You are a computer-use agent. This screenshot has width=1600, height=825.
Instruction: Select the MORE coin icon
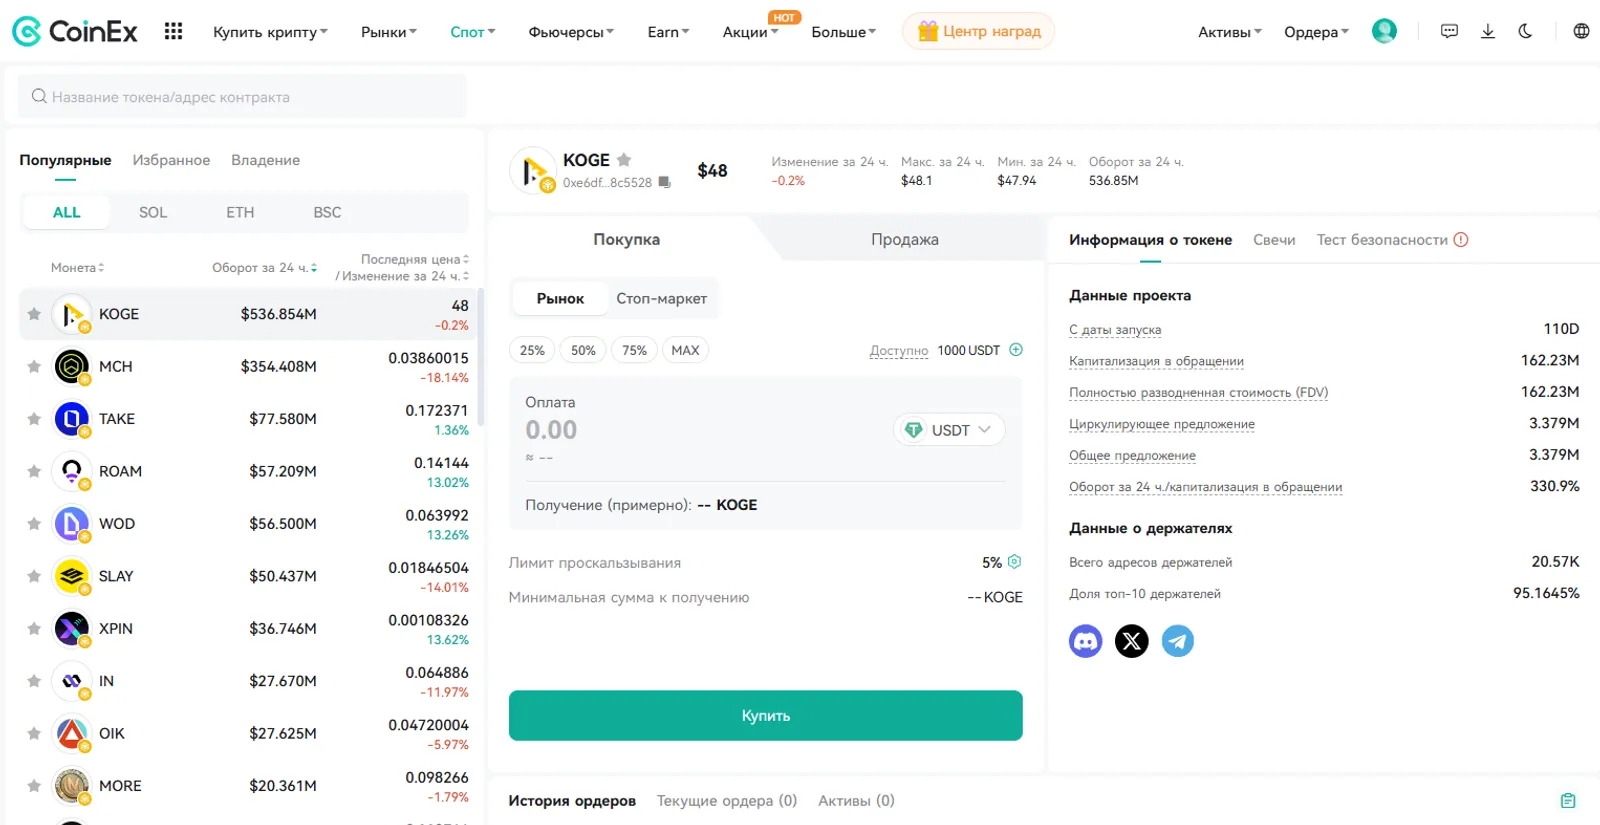(72, 786)
